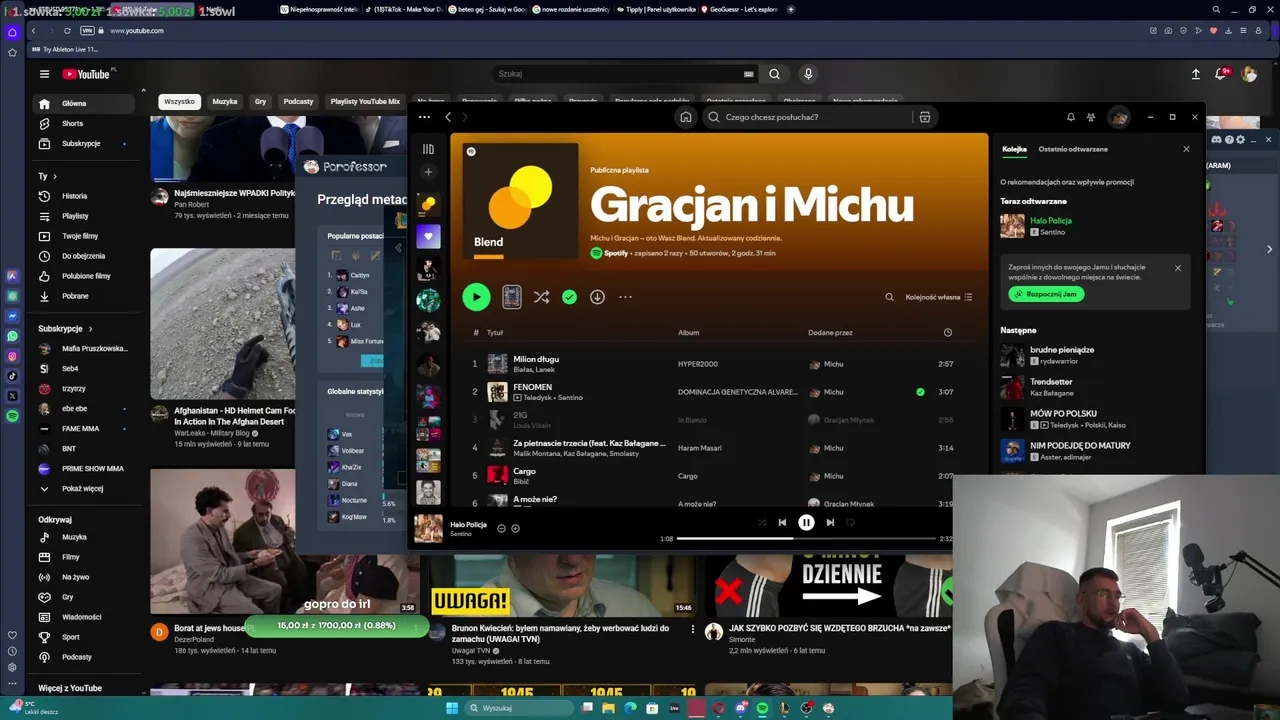Create a new playlist with the plus icon
This screenshot has height=720, width=1280.
click(428, 172)
